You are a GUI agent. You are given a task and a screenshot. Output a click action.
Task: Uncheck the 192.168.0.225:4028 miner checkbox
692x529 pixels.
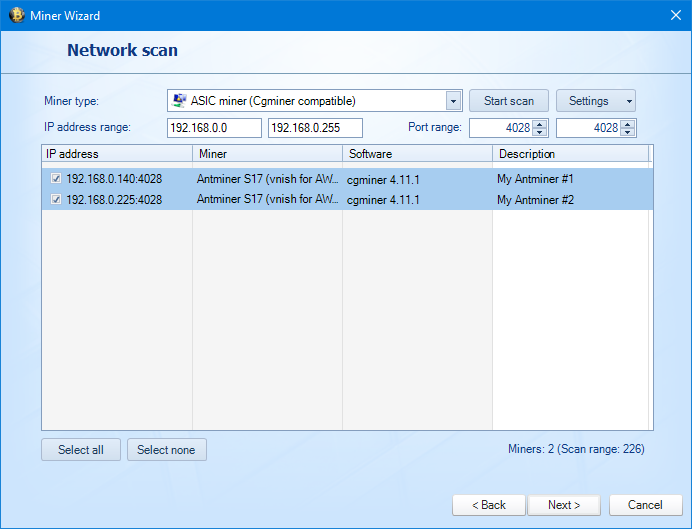56,199
